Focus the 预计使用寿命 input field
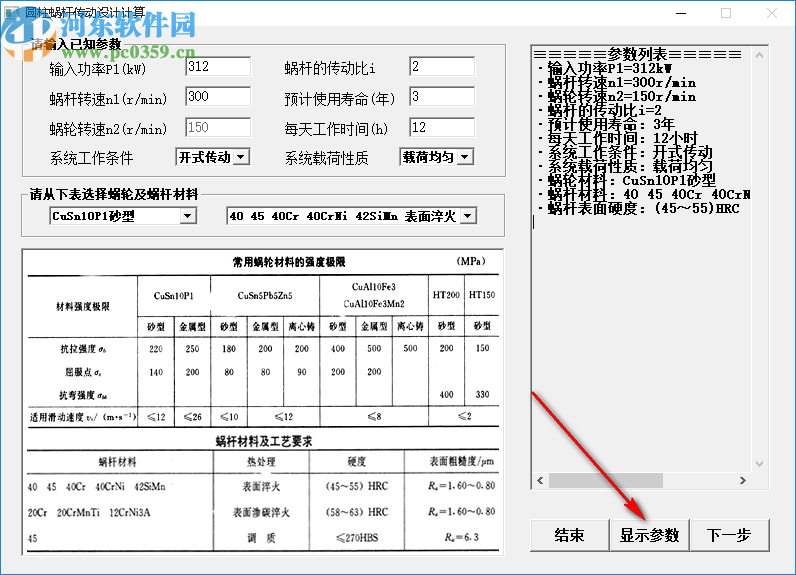 pyautogui.click(x=442, y=96)
